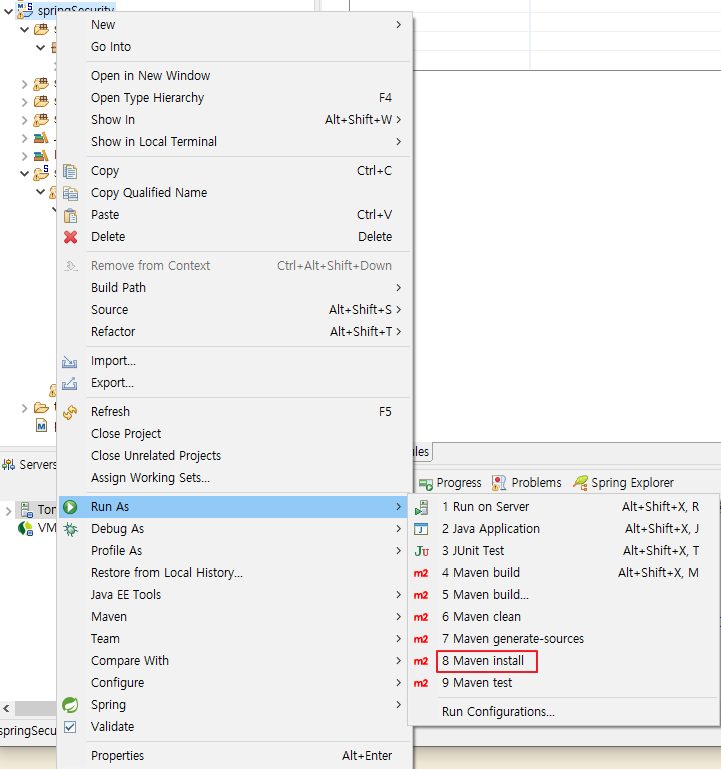Open Restore from Local History...
The height and width of the screenshot is (769, 721).
click(167, 572)
